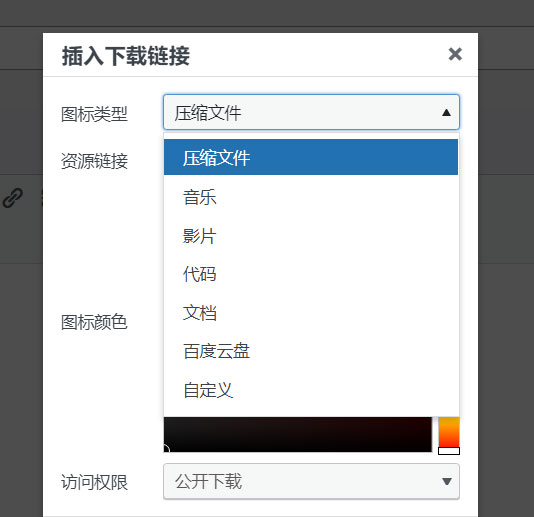The width and height of the screenshot is (534, 517).
Task: Open the 访问权限 dropdown showing 公开下载
Action: pyautogui.click(x=311, y=481)
